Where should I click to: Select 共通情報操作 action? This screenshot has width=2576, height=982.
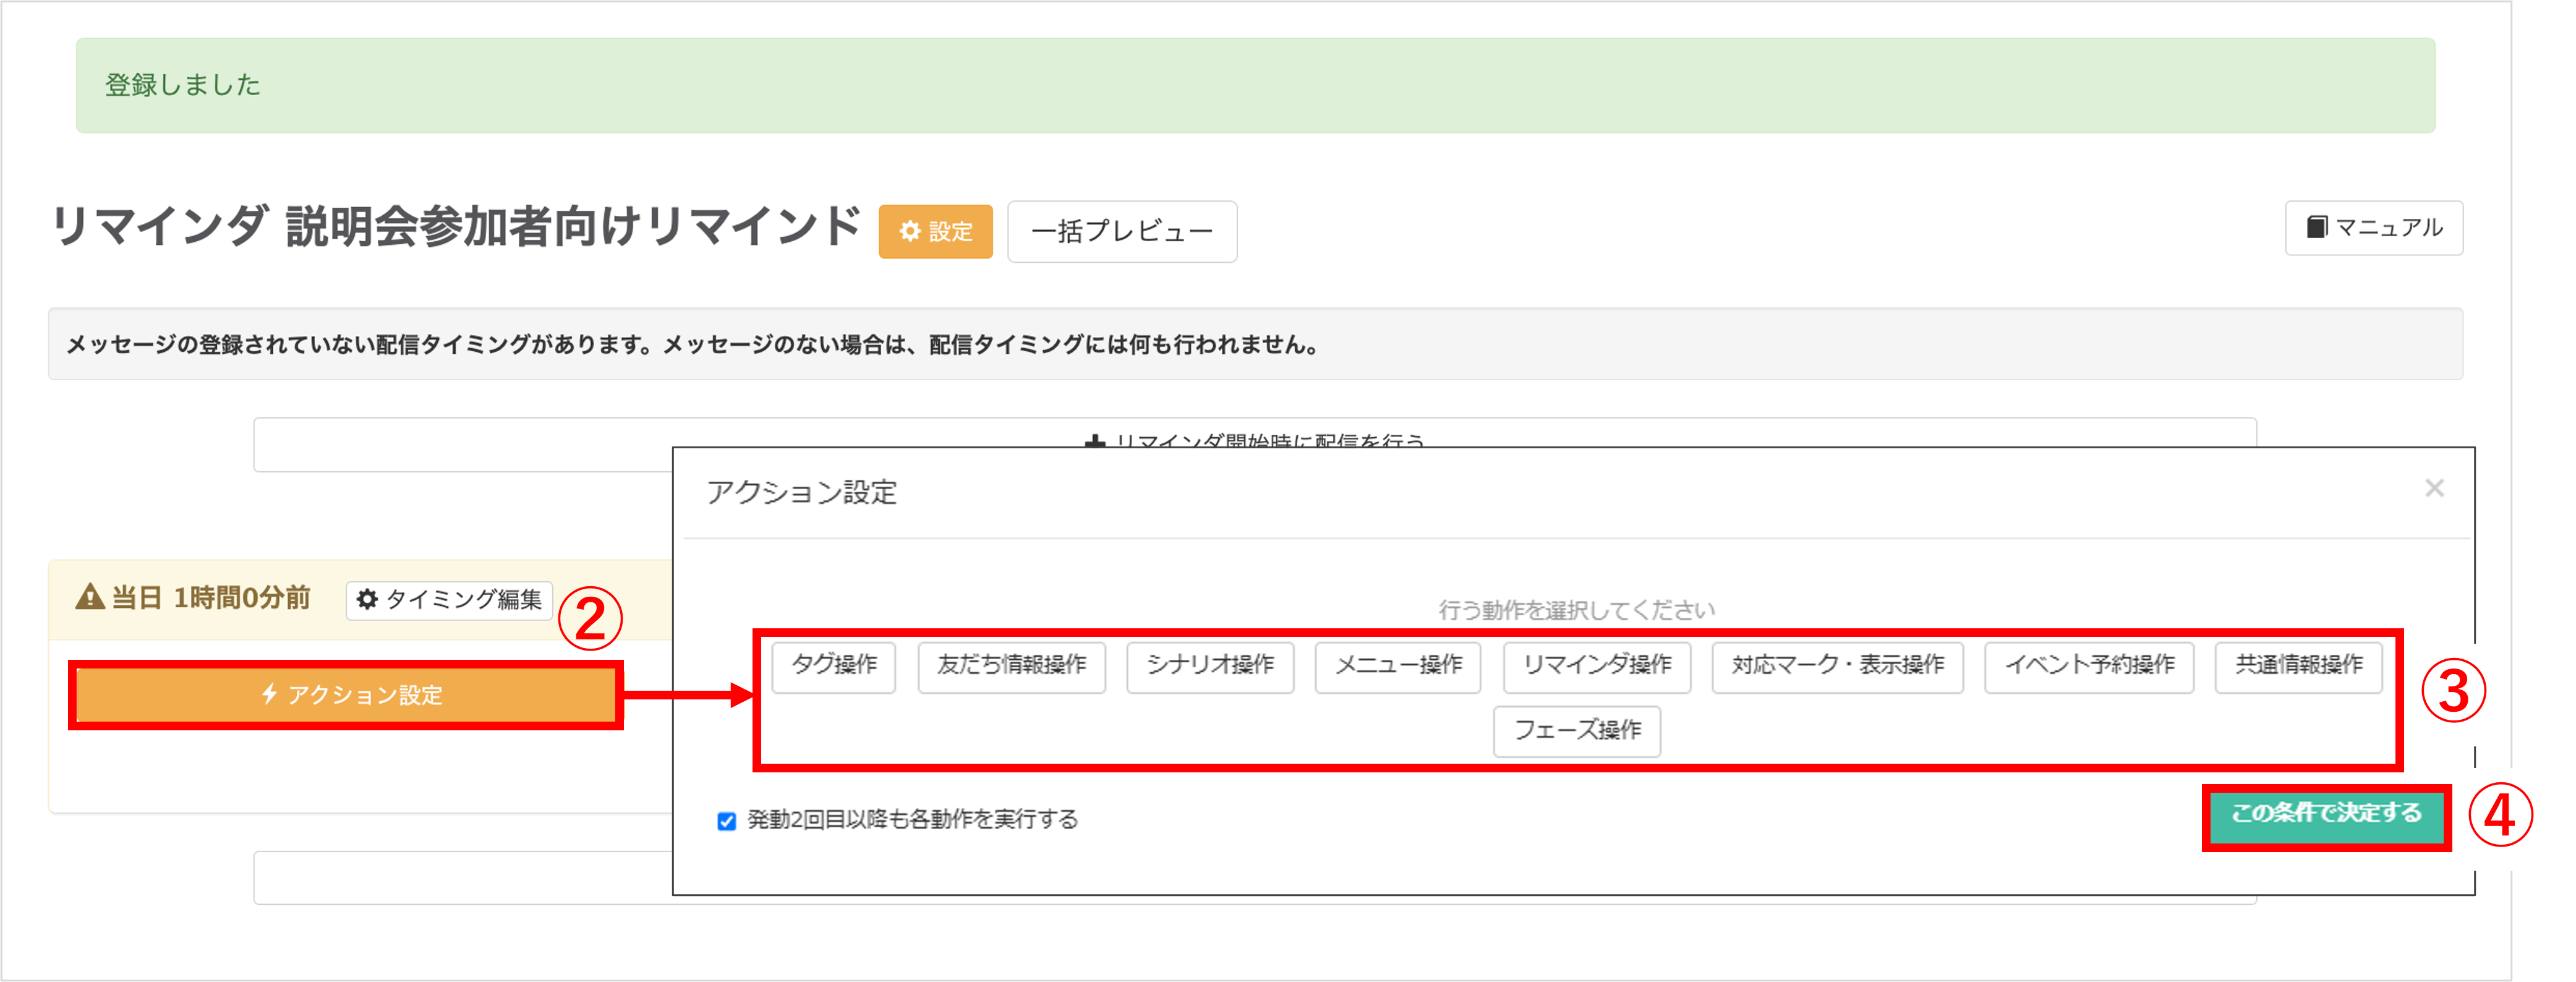2299,666
